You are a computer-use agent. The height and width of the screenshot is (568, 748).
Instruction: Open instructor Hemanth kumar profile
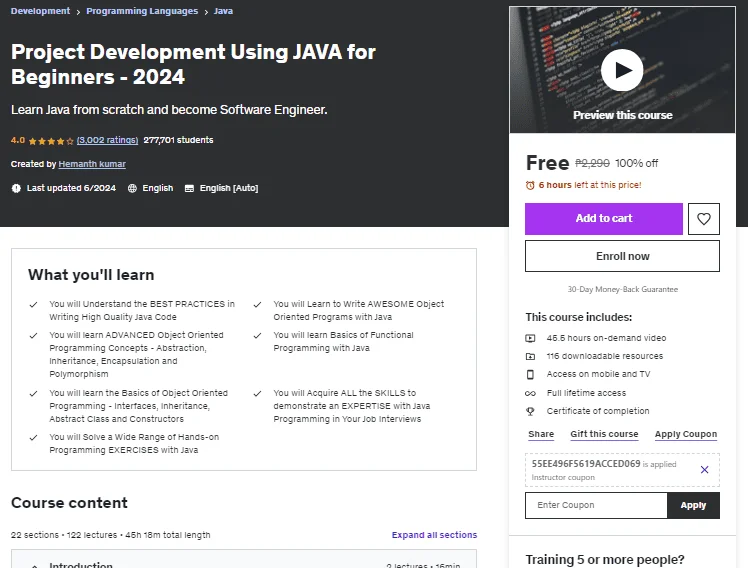(92, 164)
